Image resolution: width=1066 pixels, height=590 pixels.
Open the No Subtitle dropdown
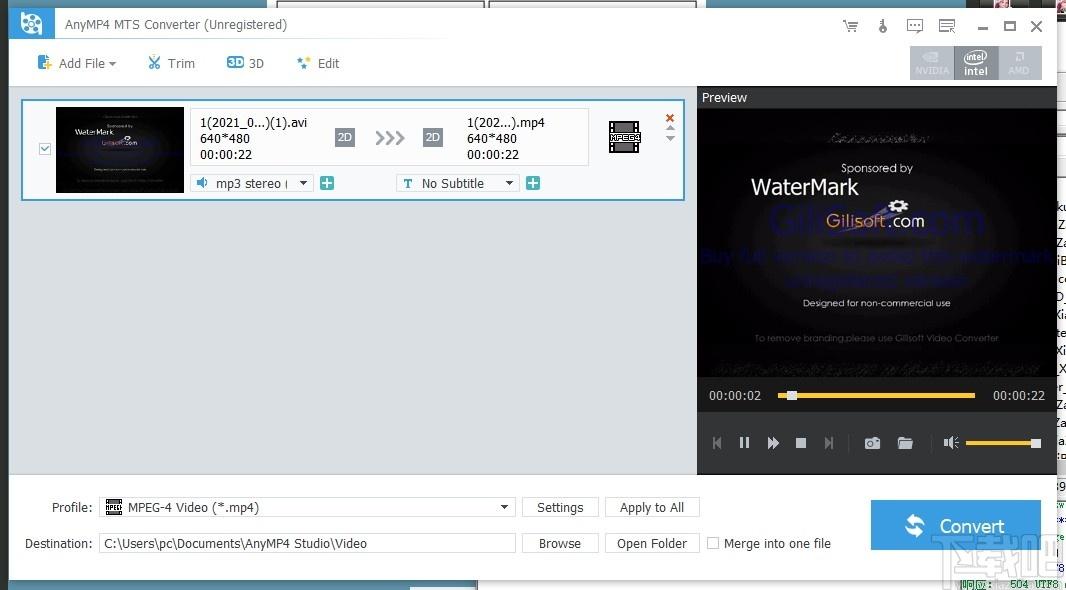point(458,183)
